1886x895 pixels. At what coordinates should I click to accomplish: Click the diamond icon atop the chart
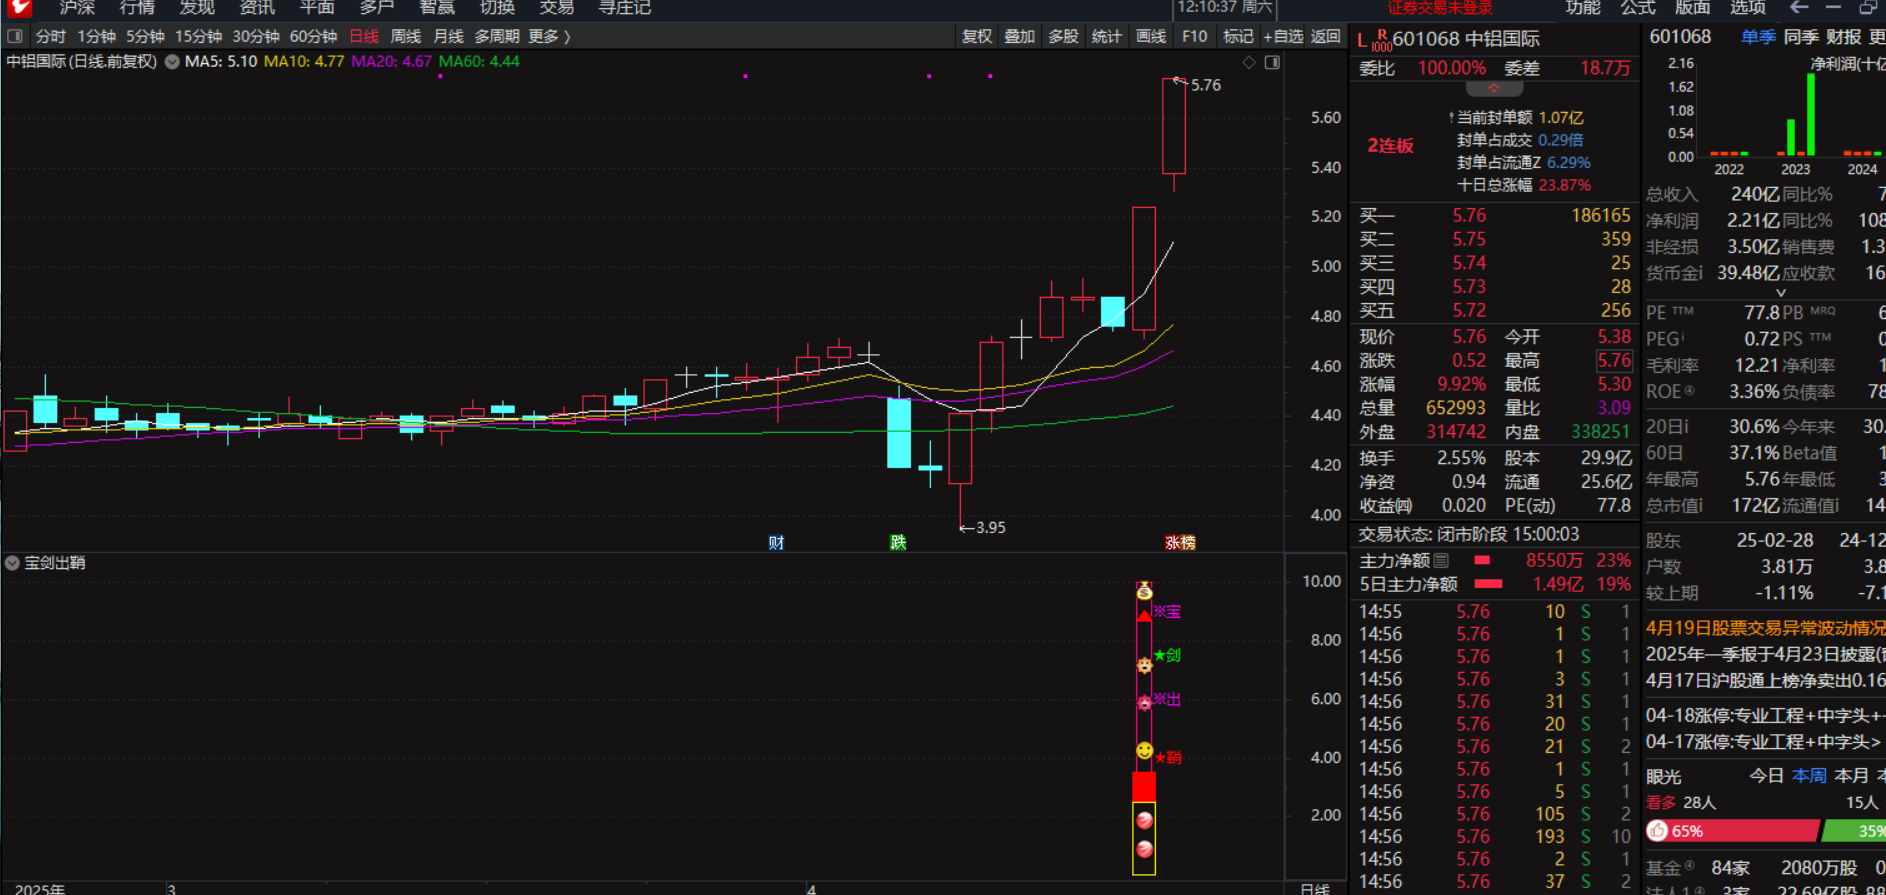click(x=1249, y=63)
